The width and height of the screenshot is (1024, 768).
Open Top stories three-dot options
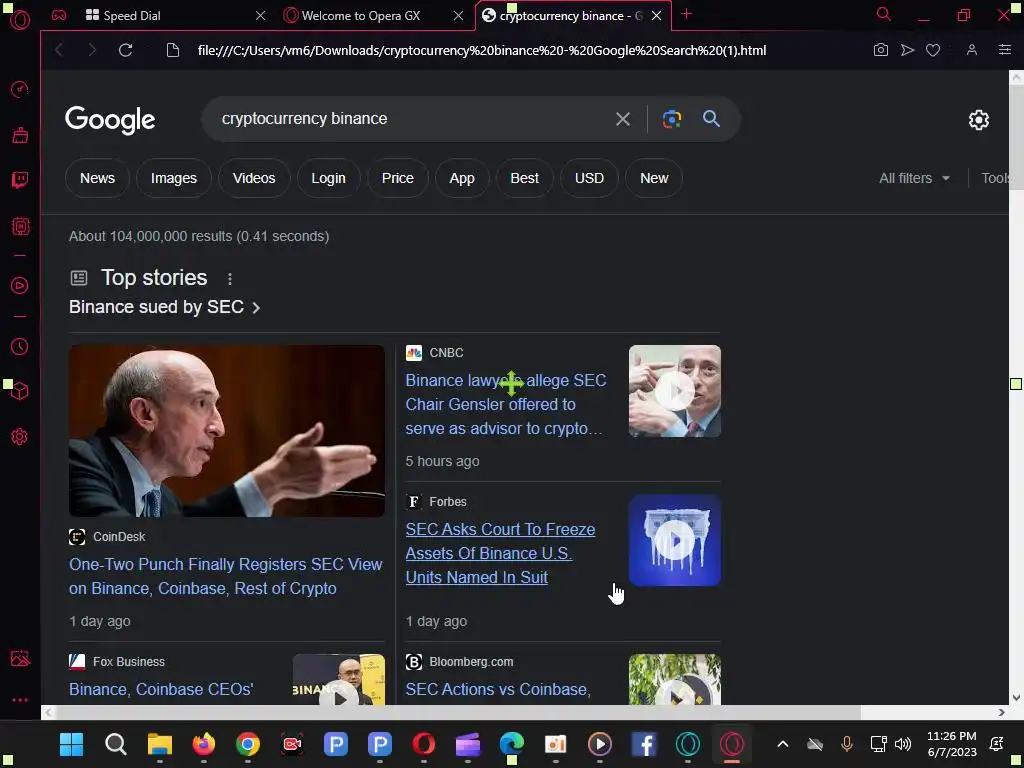[x=230, y=279]
